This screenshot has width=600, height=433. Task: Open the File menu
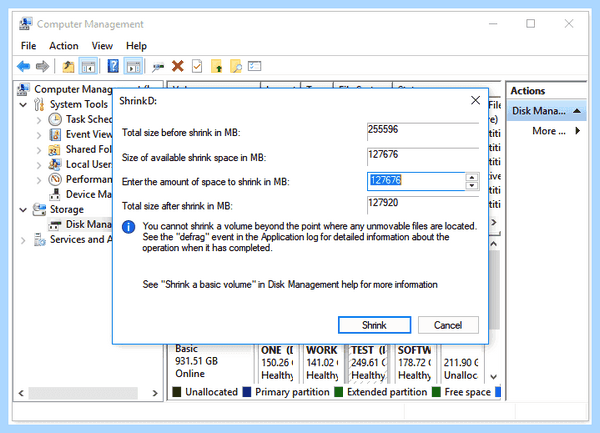click(28, 46)
